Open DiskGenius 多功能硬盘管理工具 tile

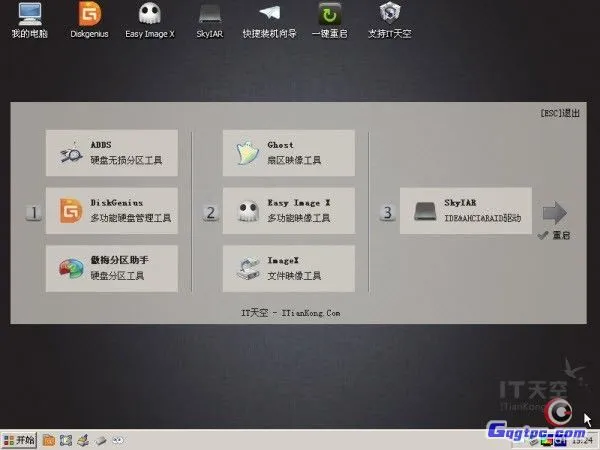[112, 211]
